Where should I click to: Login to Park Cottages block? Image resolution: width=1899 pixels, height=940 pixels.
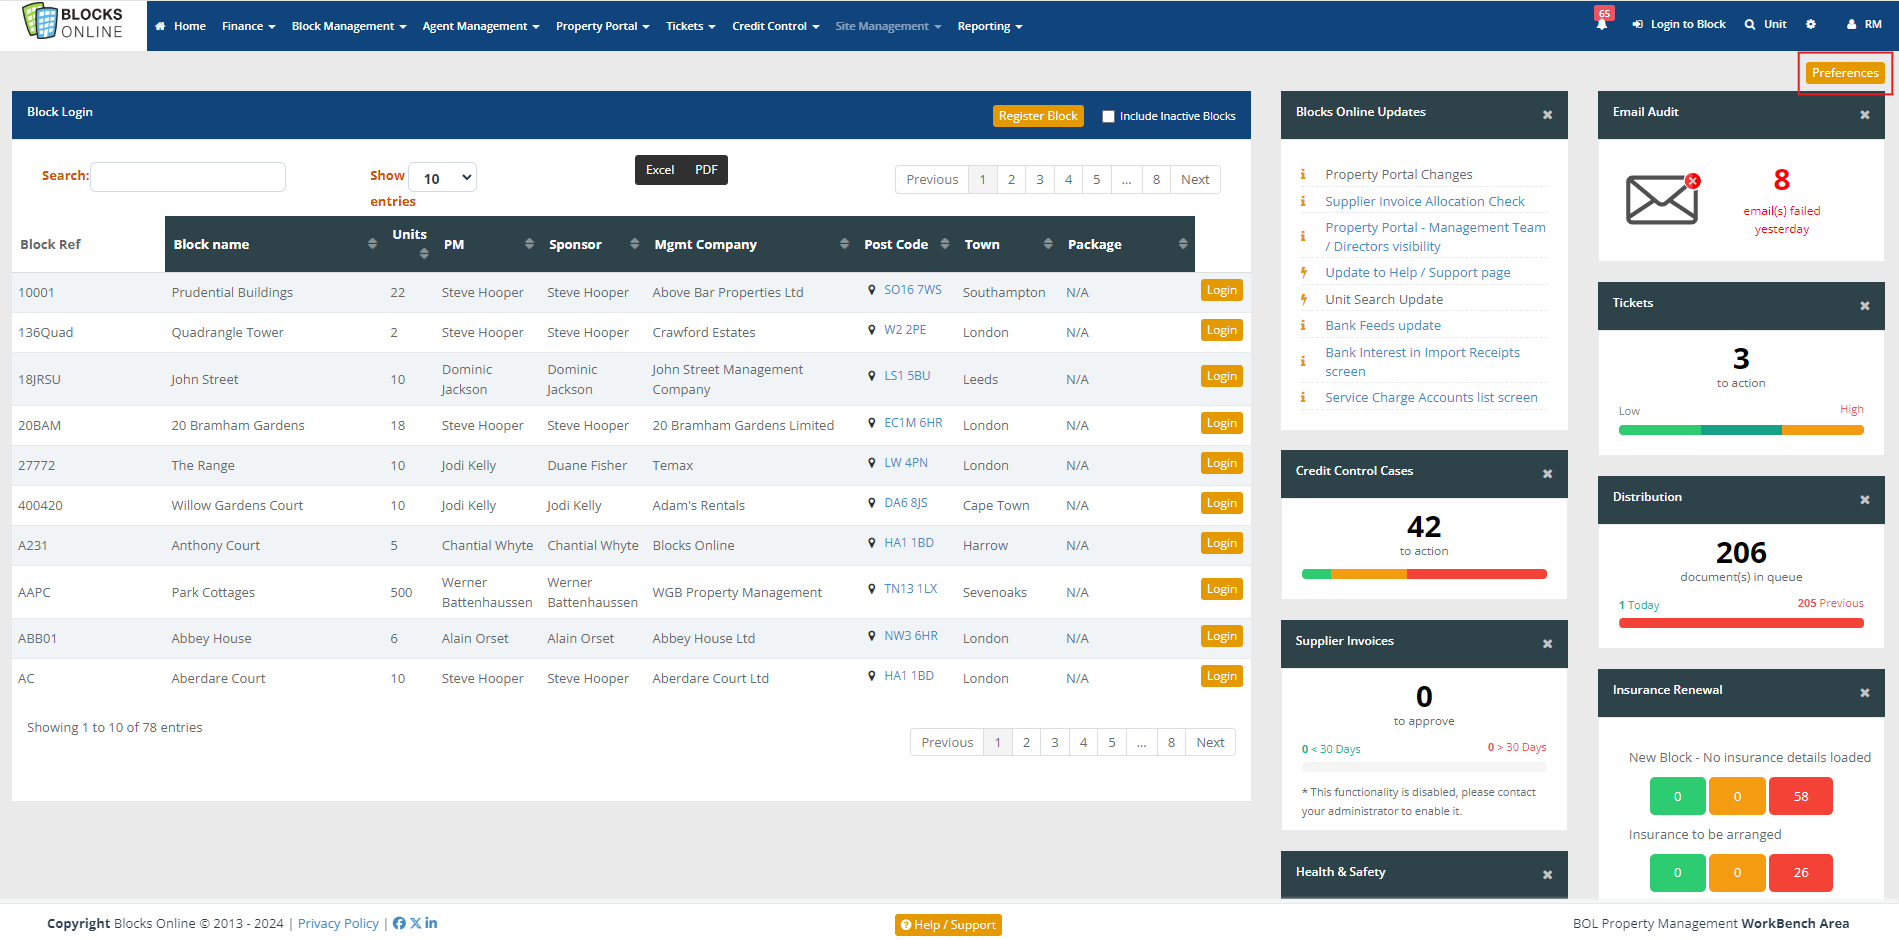(1221, 589)
